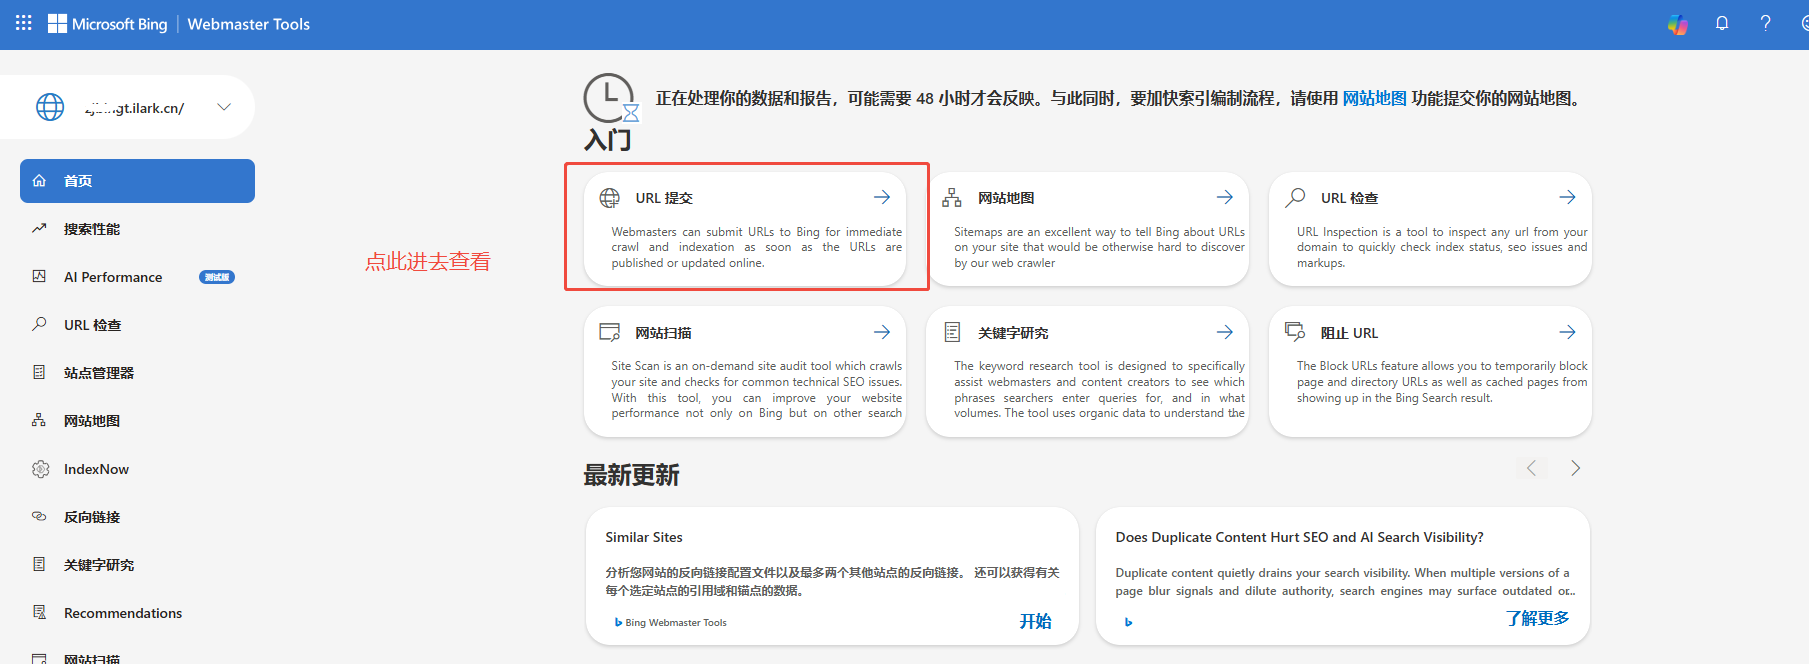This screenshot has width=1809, height=664.
Task: Follow the 网站地图 link in notice text
Action: pos(1374,98)
